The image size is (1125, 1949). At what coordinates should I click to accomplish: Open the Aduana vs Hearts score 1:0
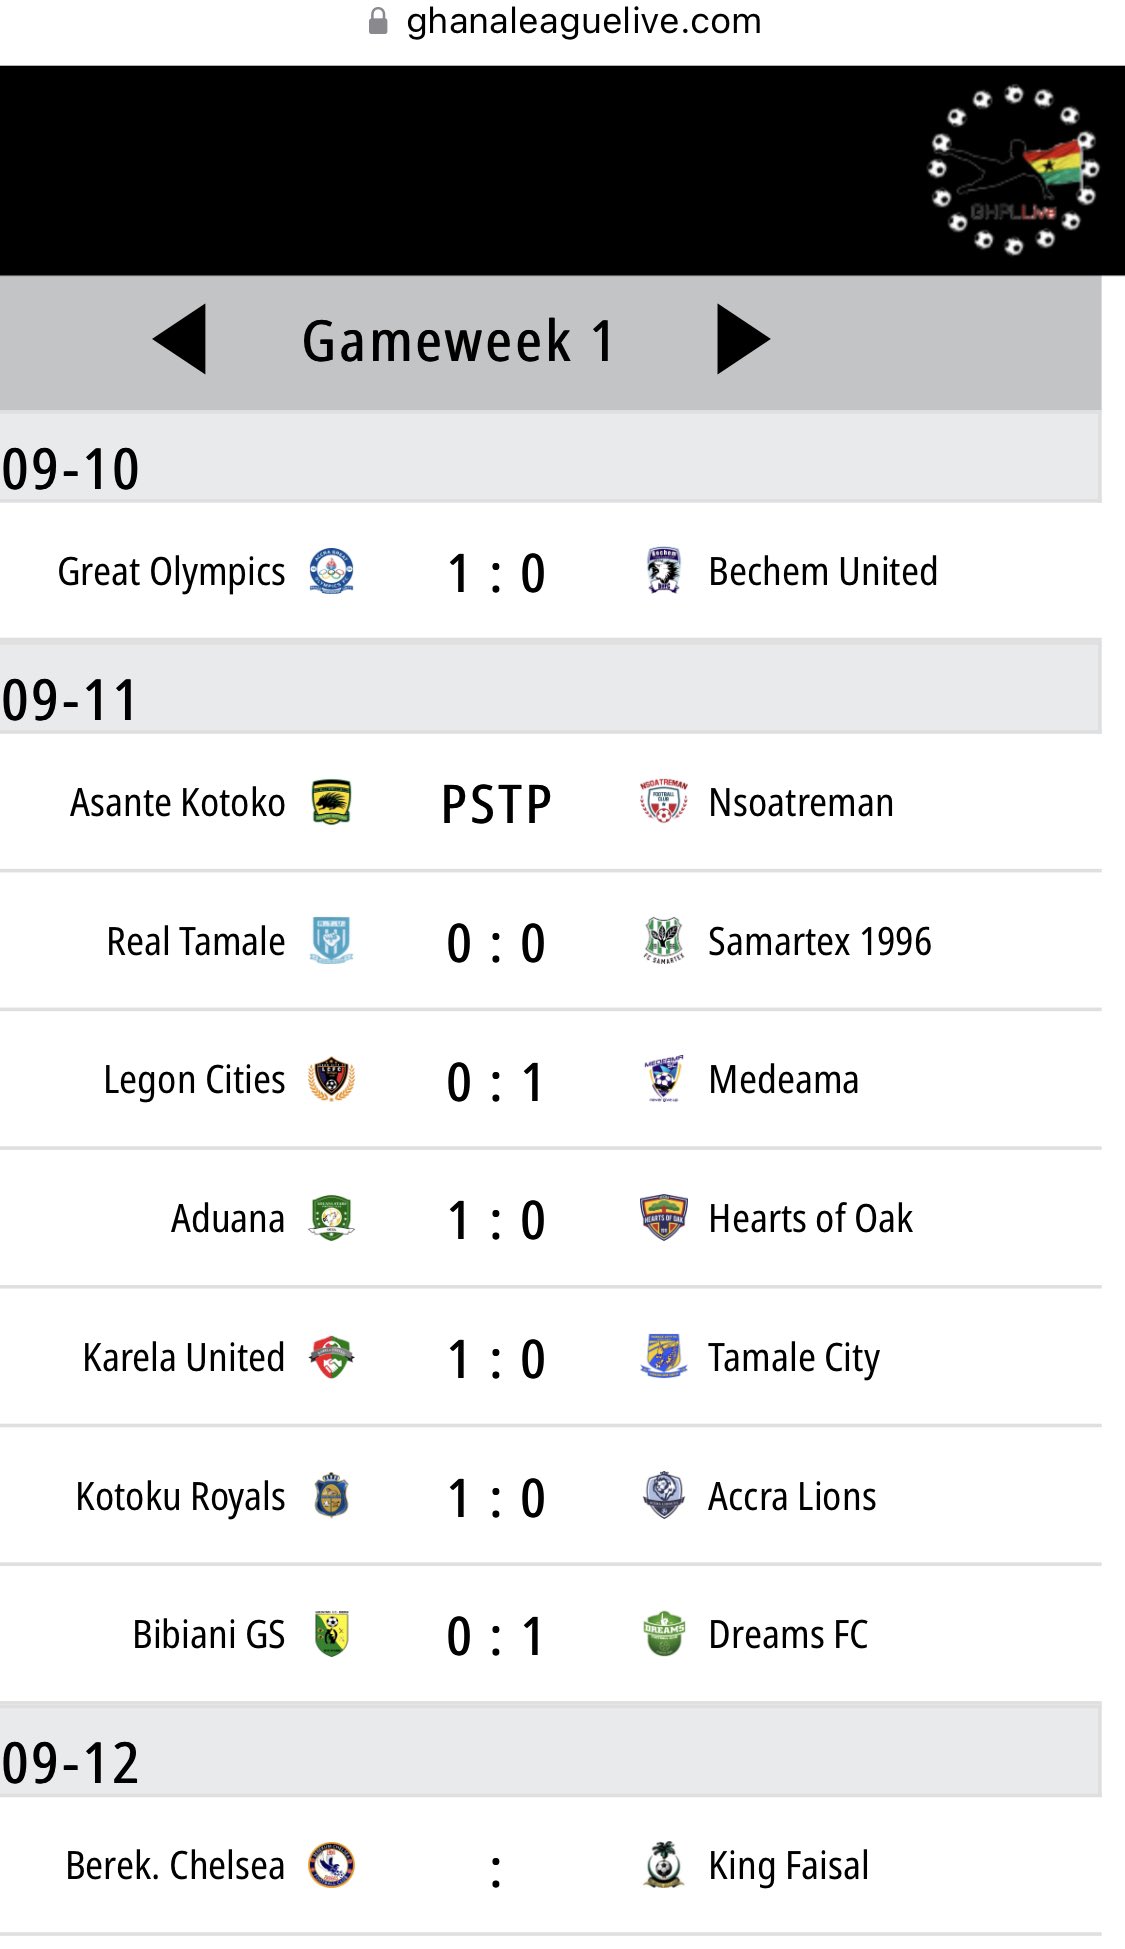496,1220
